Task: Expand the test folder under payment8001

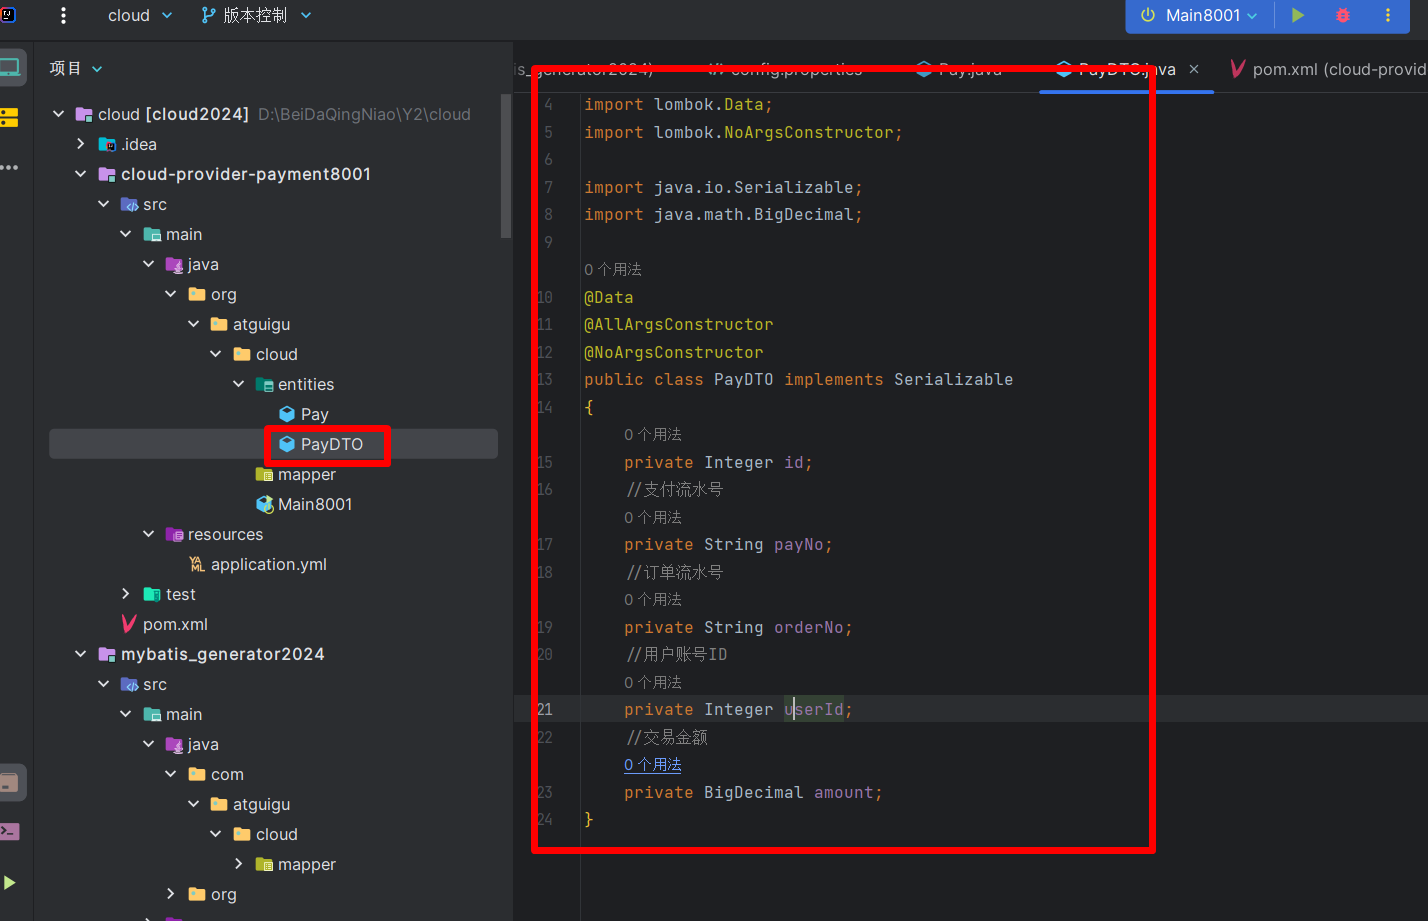Action: point(126,594)
